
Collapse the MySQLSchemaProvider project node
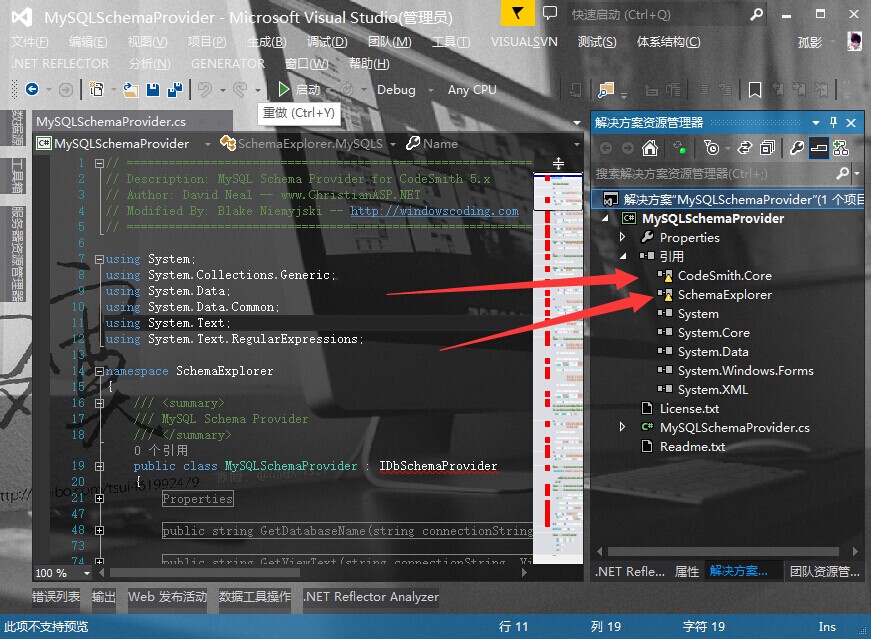[x=605, y=218]
